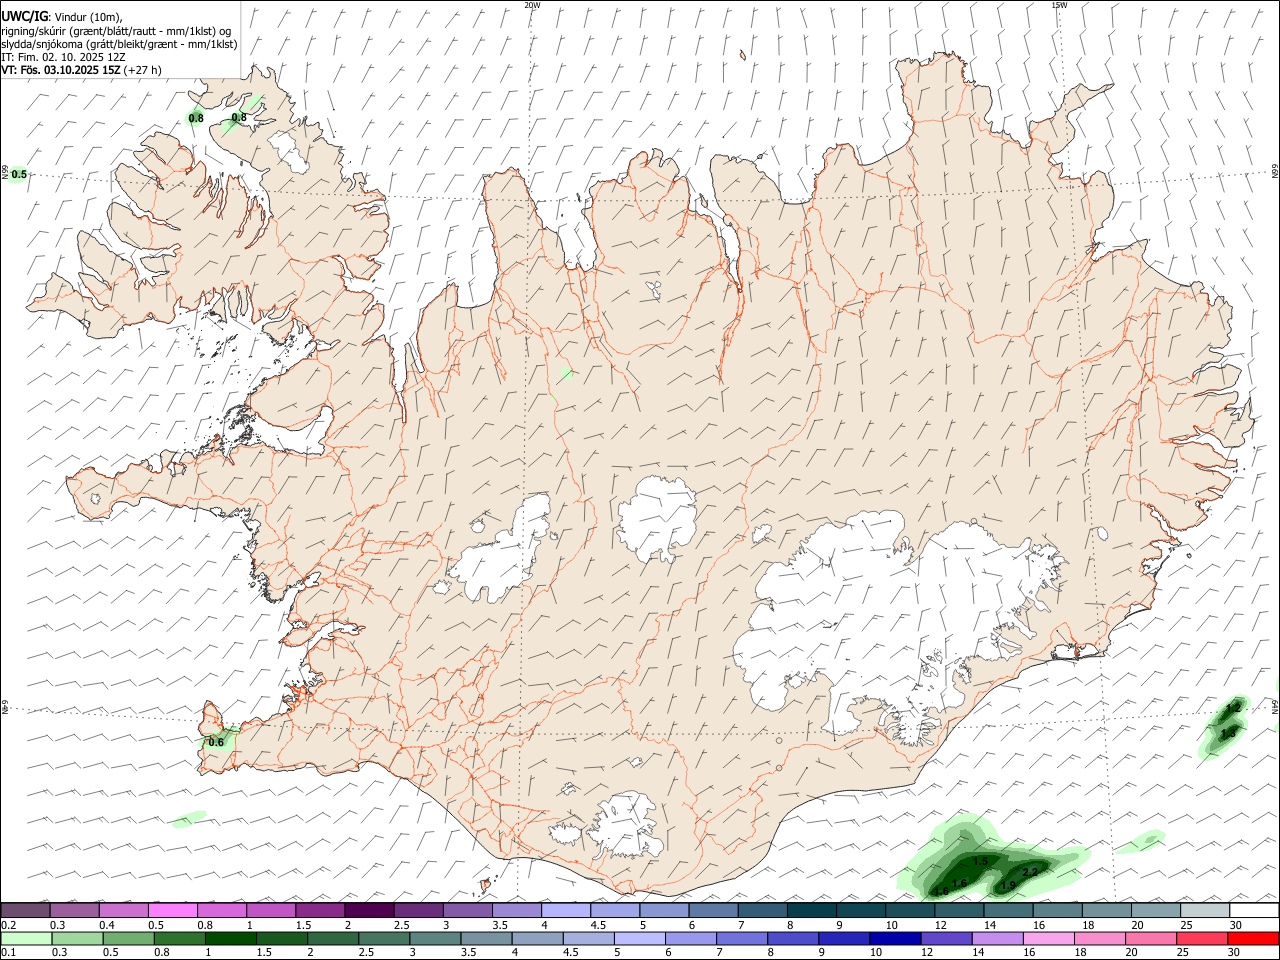Click the 1.9 precipitation value label

click(x=1007, y=886)
